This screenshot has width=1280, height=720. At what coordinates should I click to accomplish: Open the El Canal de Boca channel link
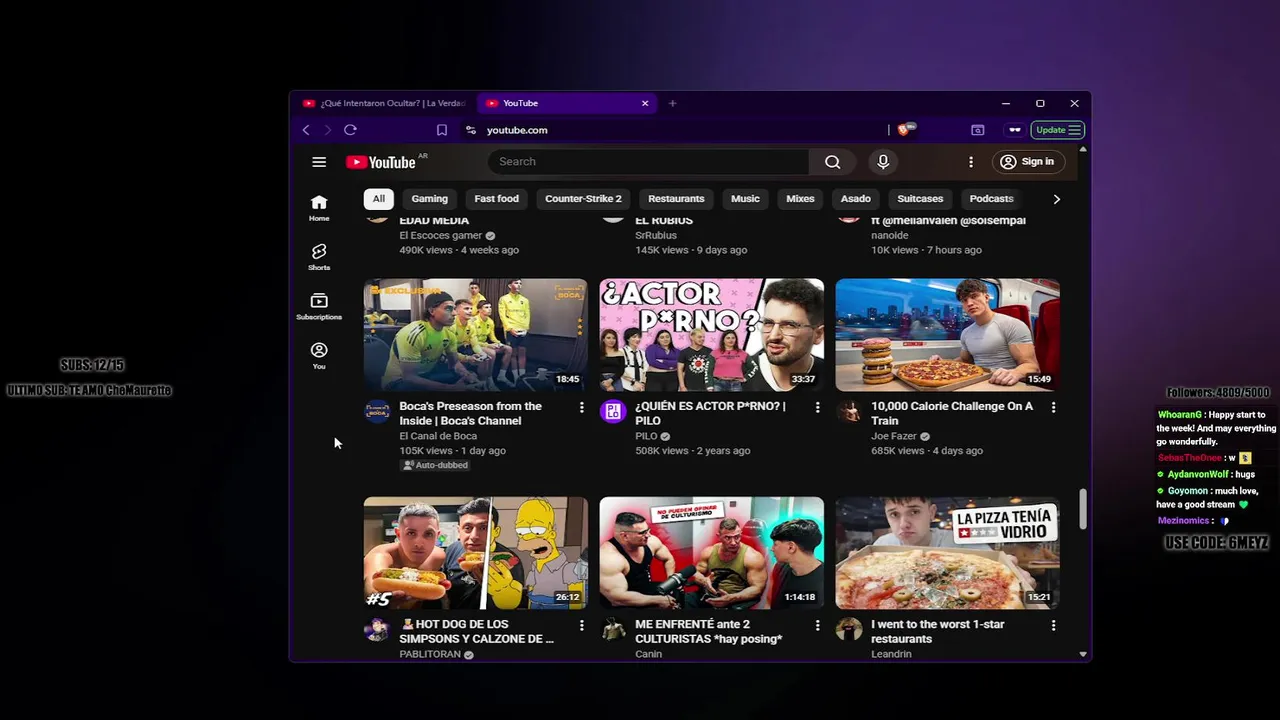438,436
